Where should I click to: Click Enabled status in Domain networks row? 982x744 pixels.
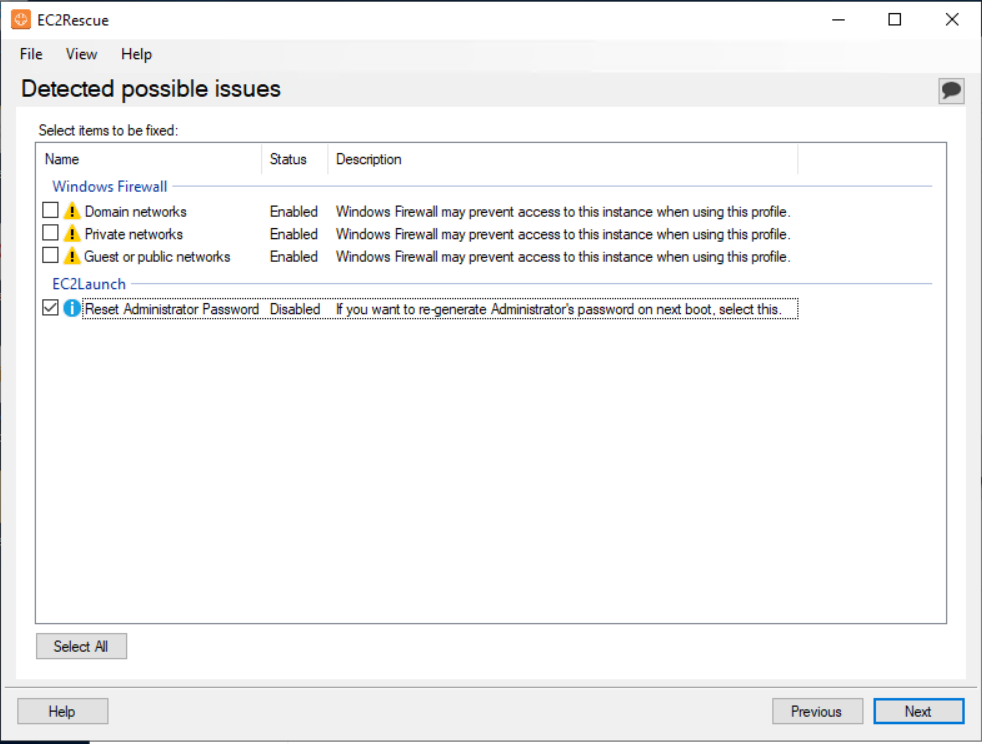coord(294,212)
